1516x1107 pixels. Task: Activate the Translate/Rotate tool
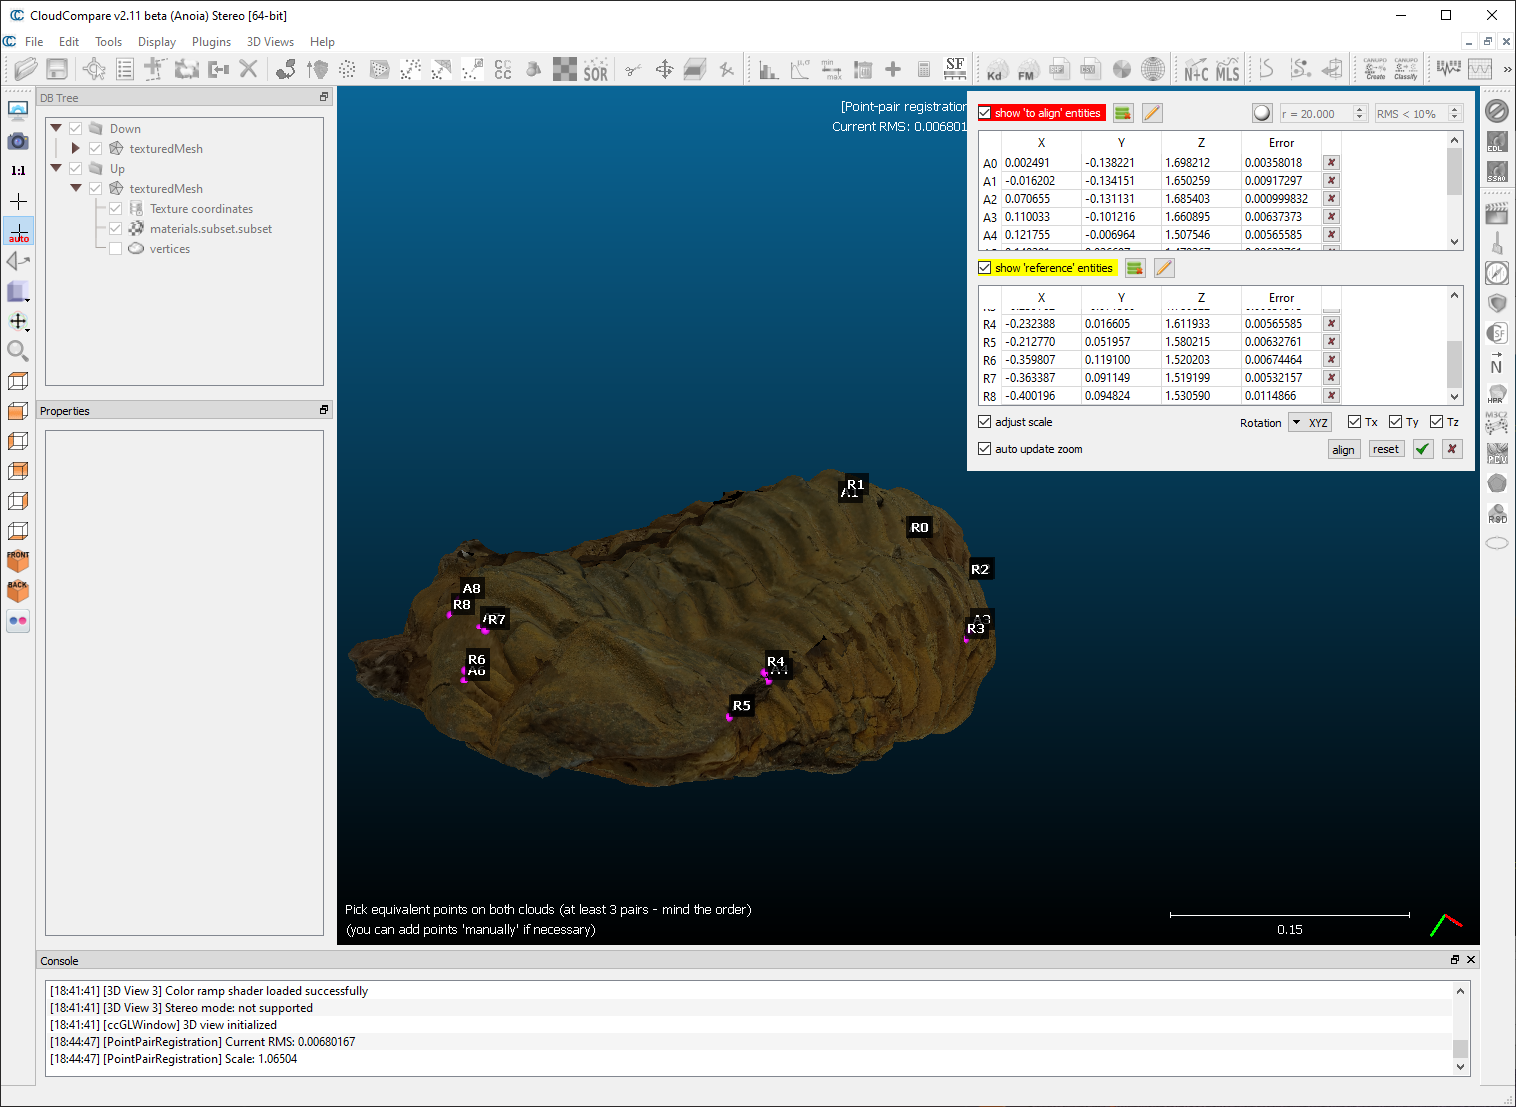(663, 69)
